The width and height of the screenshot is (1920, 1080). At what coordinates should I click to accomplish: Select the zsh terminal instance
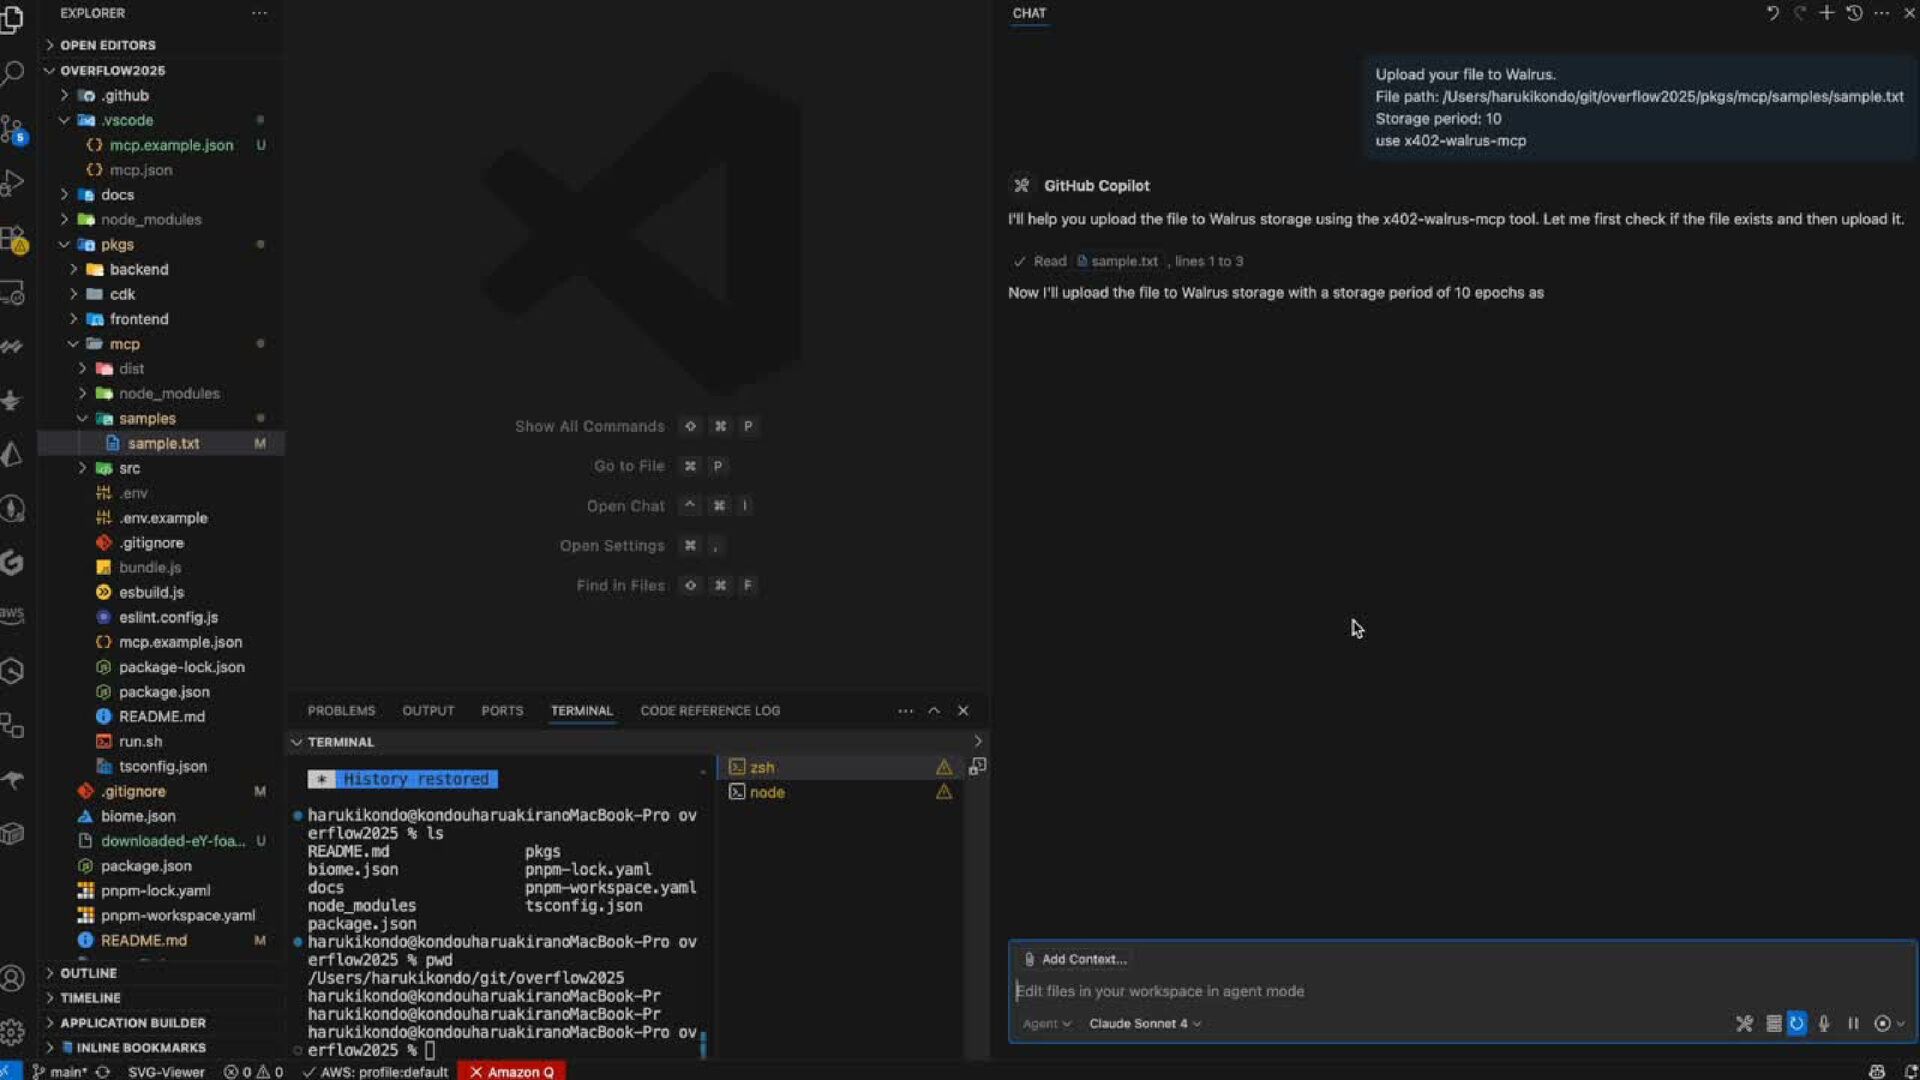[840, 767]
